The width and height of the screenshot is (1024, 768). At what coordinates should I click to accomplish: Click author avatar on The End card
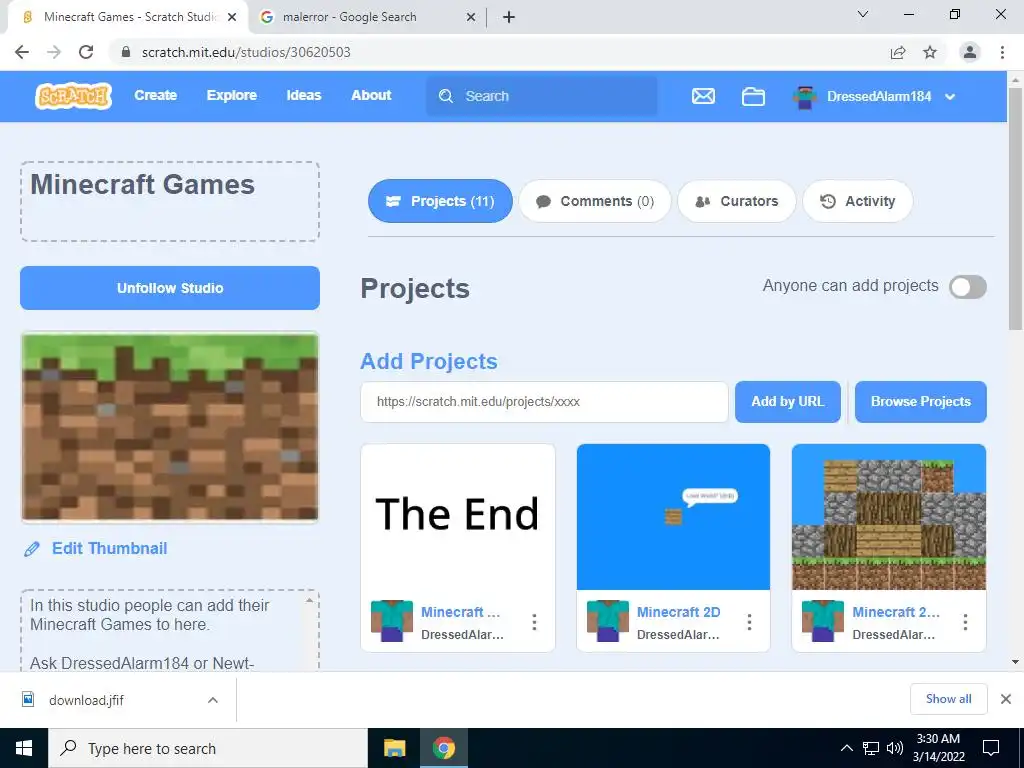(x=392, y=621)
